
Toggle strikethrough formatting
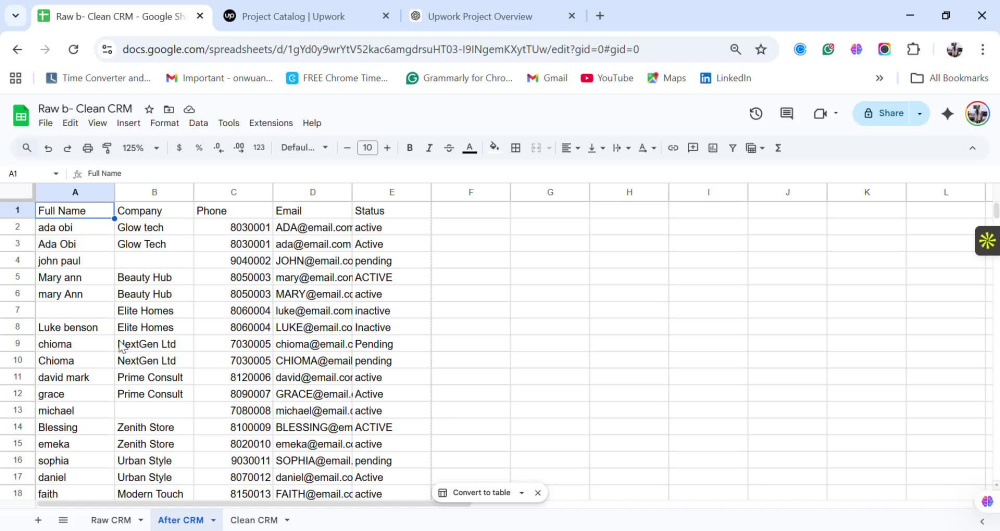click(449, 148)
